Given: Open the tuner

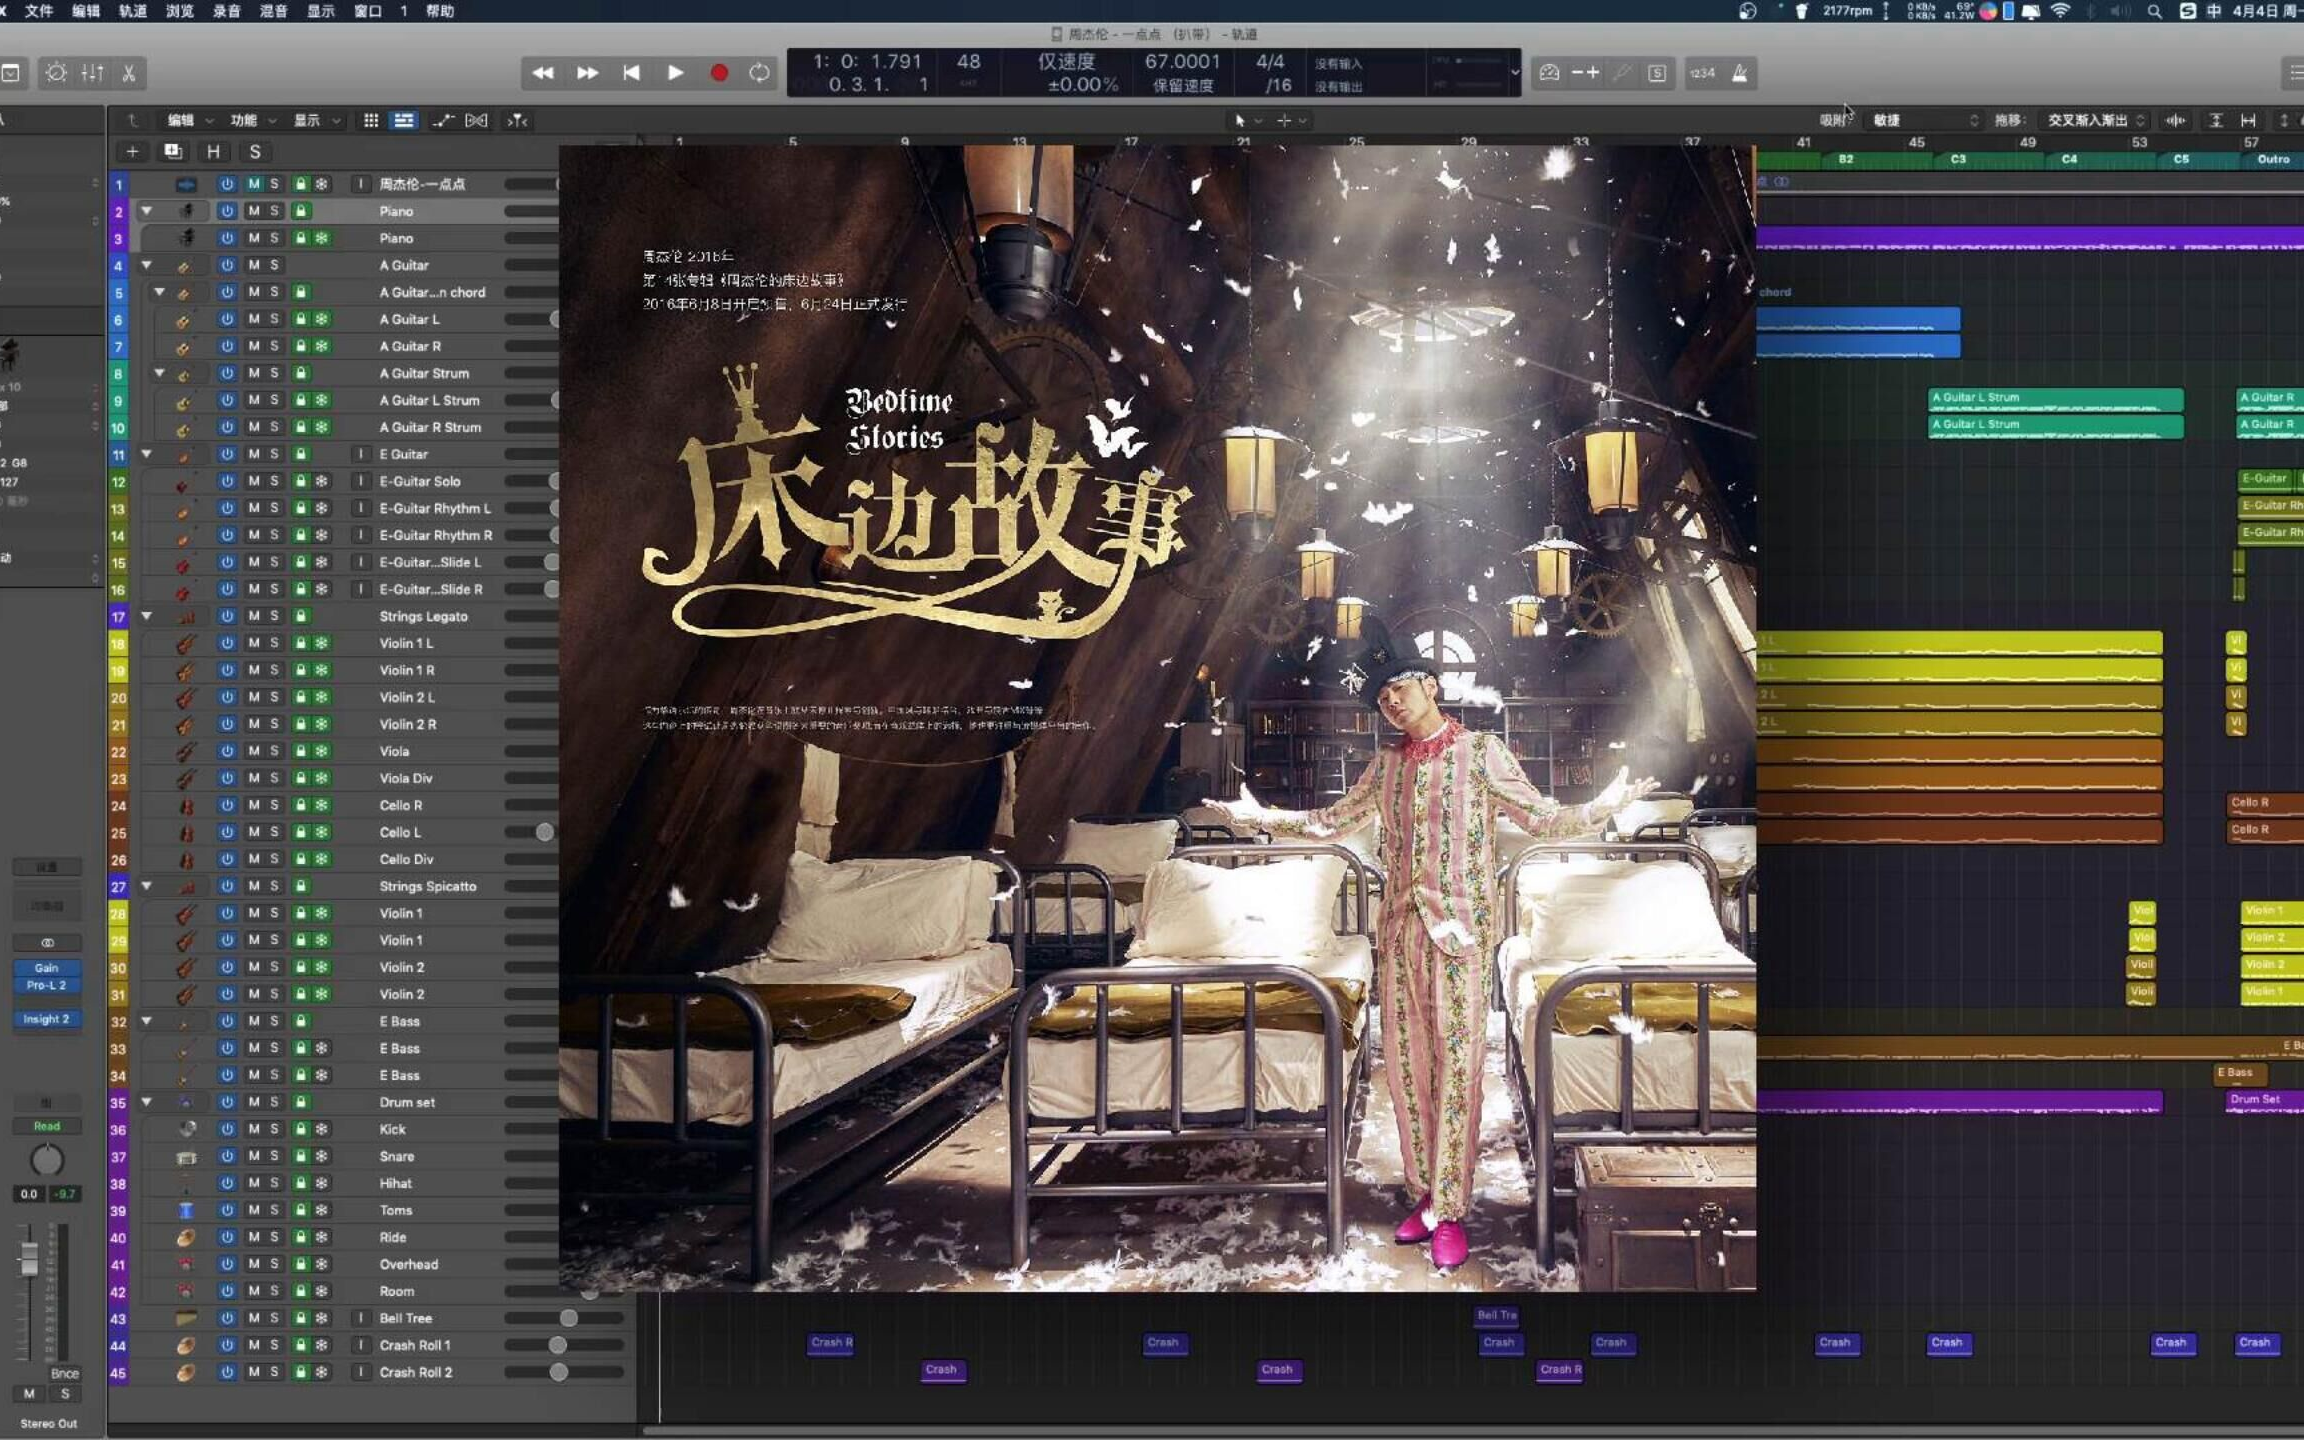Looking at the screenshot, I should pos(1621,73).
